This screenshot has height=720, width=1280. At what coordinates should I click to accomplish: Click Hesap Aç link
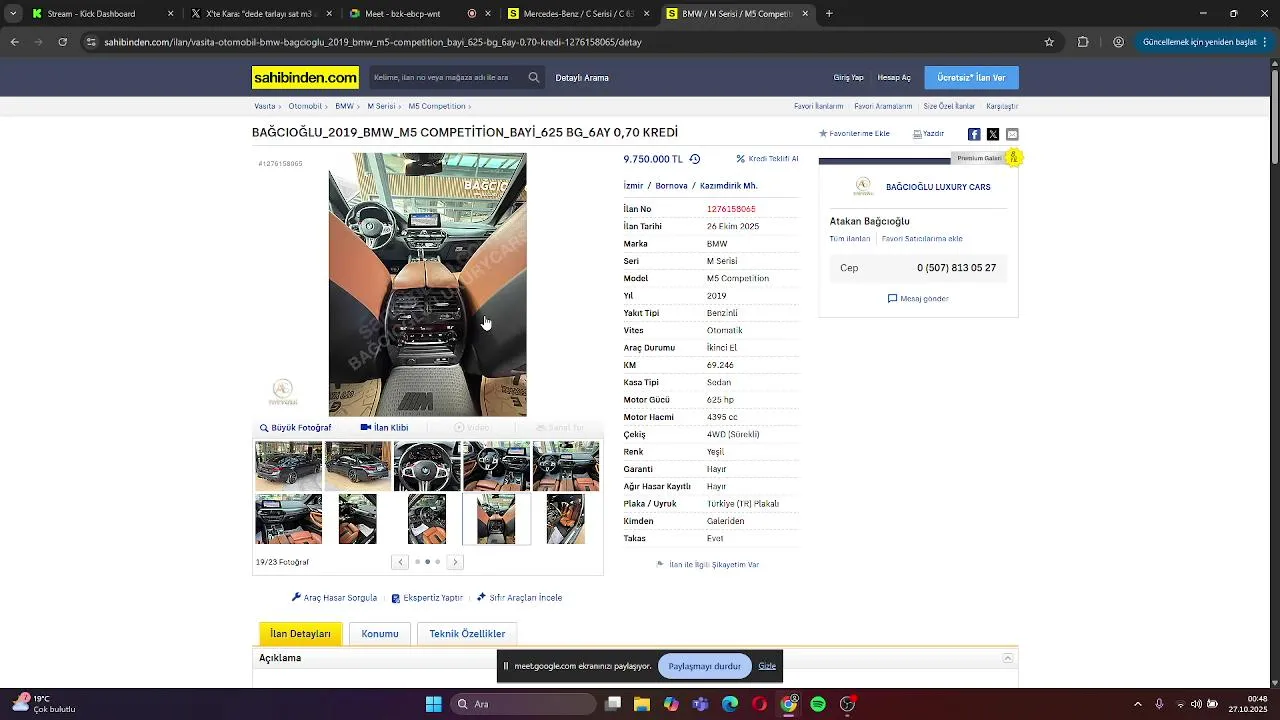pos(894,78)
